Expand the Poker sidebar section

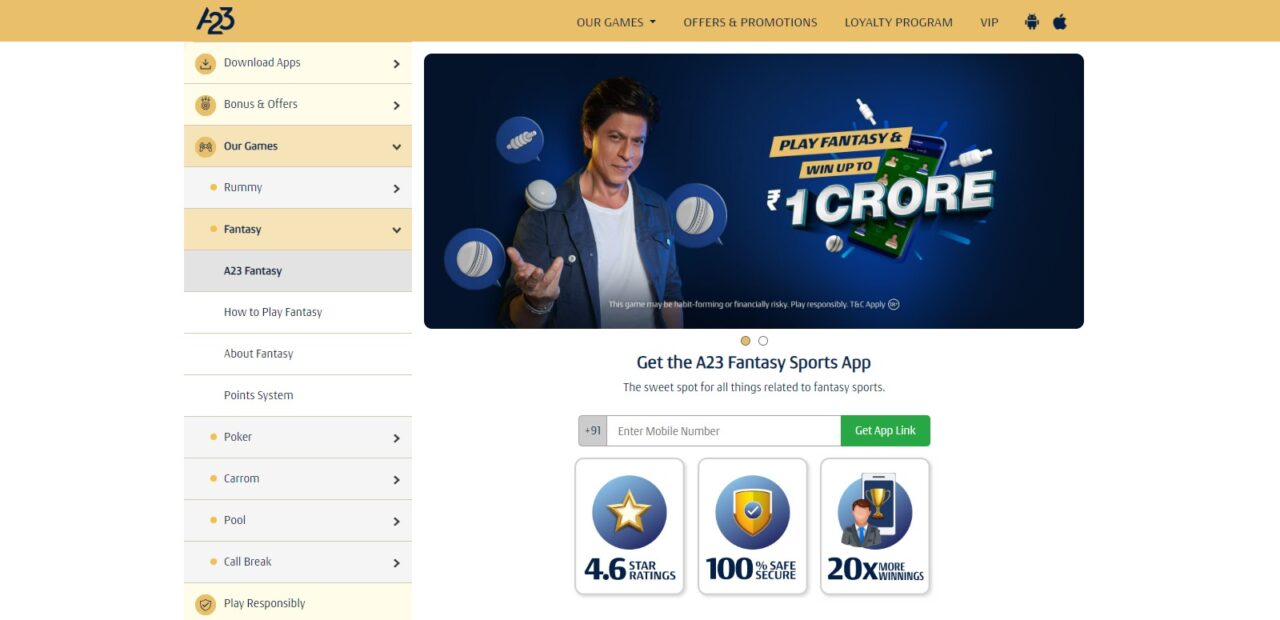298,438
